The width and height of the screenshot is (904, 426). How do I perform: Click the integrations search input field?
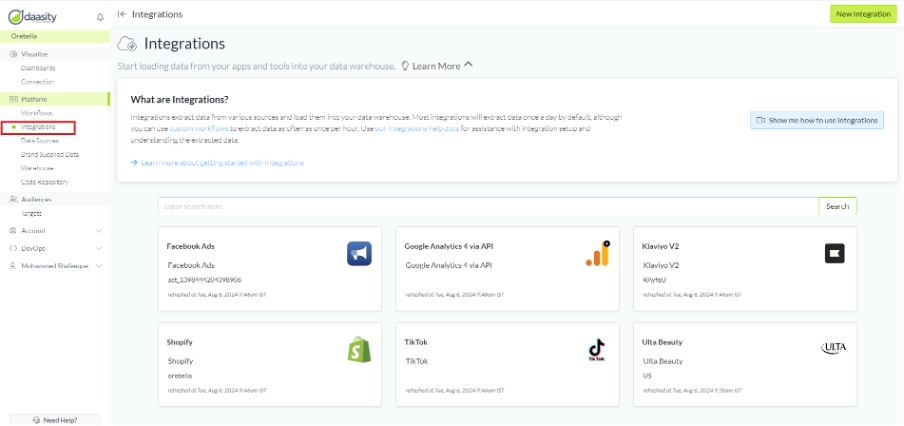click(x=487, y=206)
